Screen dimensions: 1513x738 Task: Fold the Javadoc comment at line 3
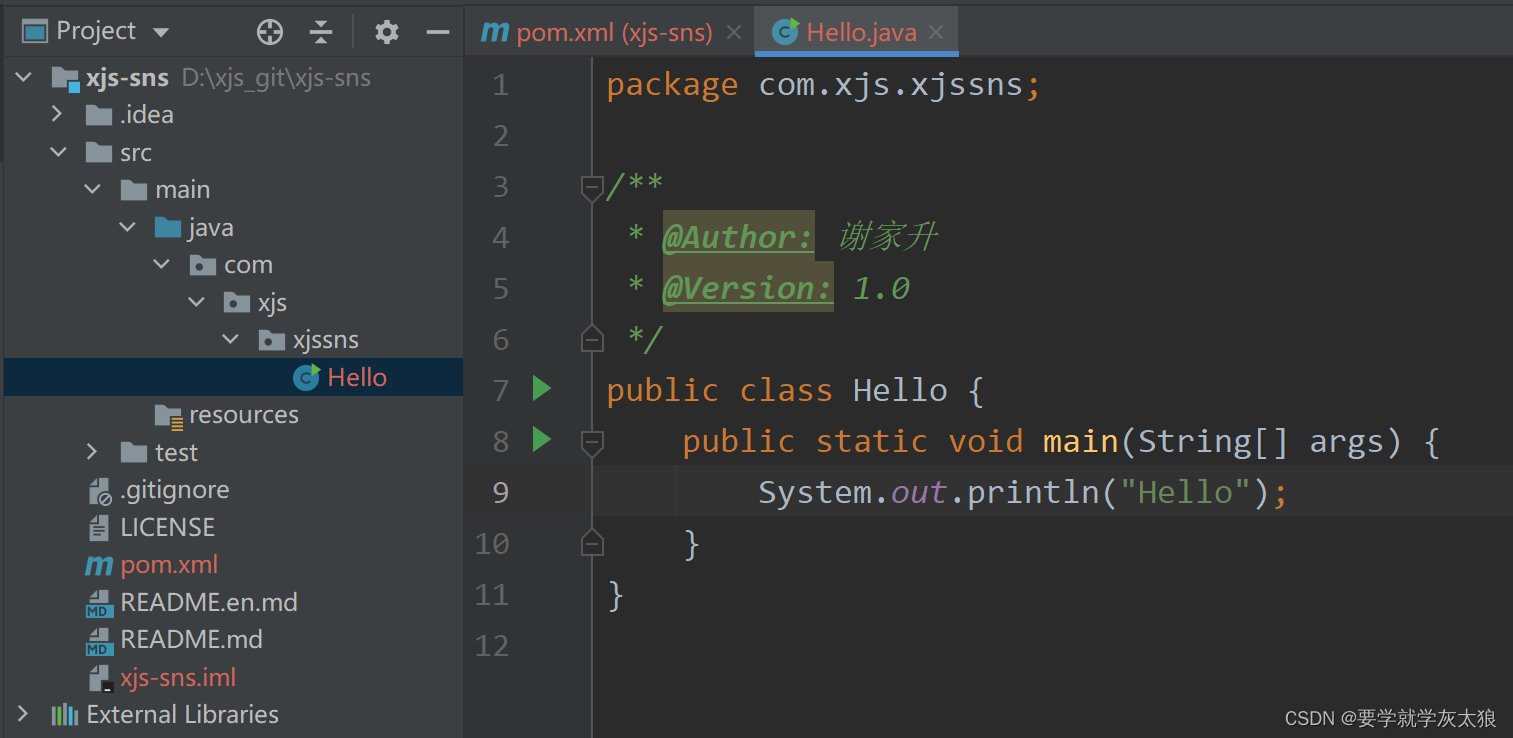(x=592, y=187)
